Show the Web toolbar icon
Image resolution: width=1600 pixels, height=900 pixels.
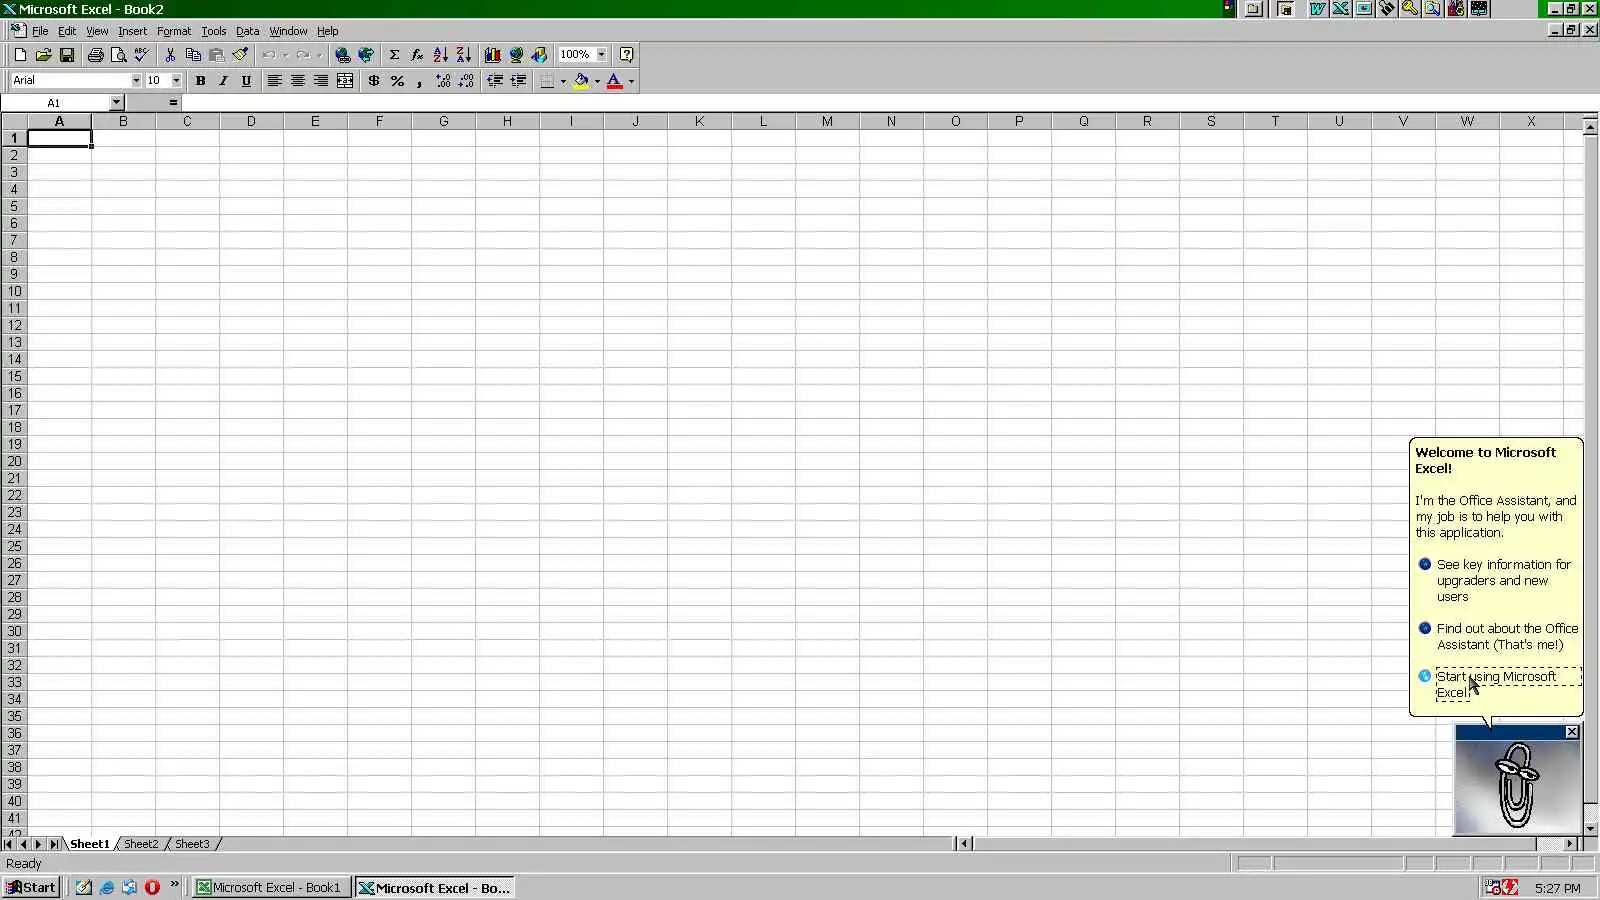[366, 55]
